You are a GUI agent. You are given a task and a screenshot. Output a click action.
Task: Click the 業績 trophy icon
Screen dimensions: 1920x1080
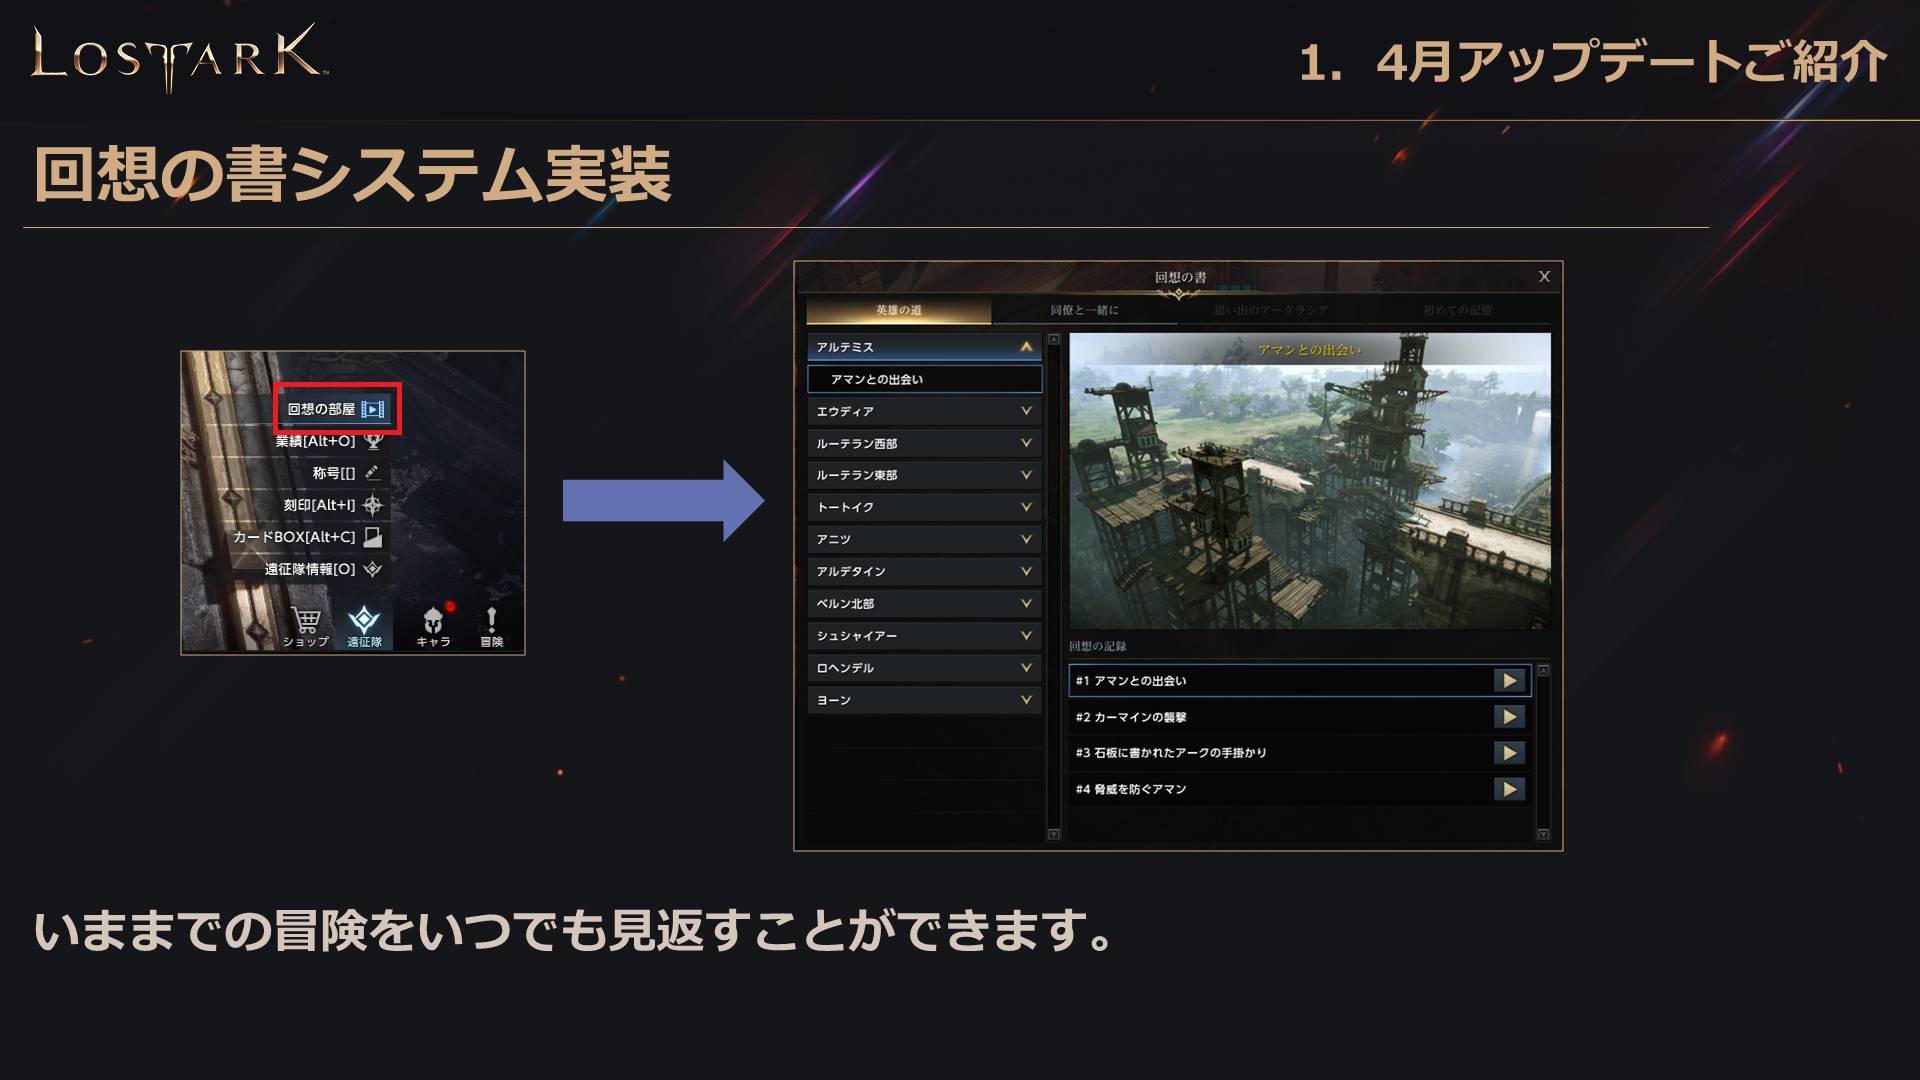pyautogui.click(x=372, y=441)
